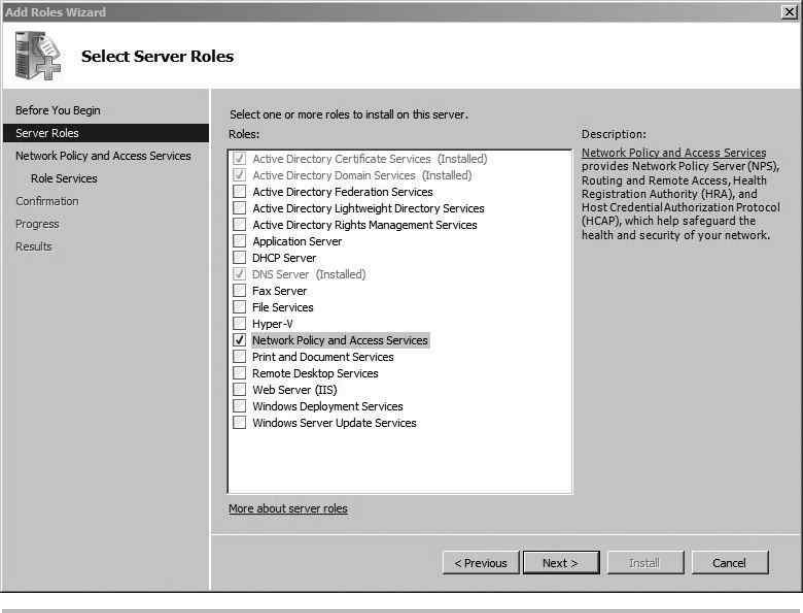Select the Web Server (IIS) label
The height and width of the screenshot is (613, 803).
[x=295, y=390]
